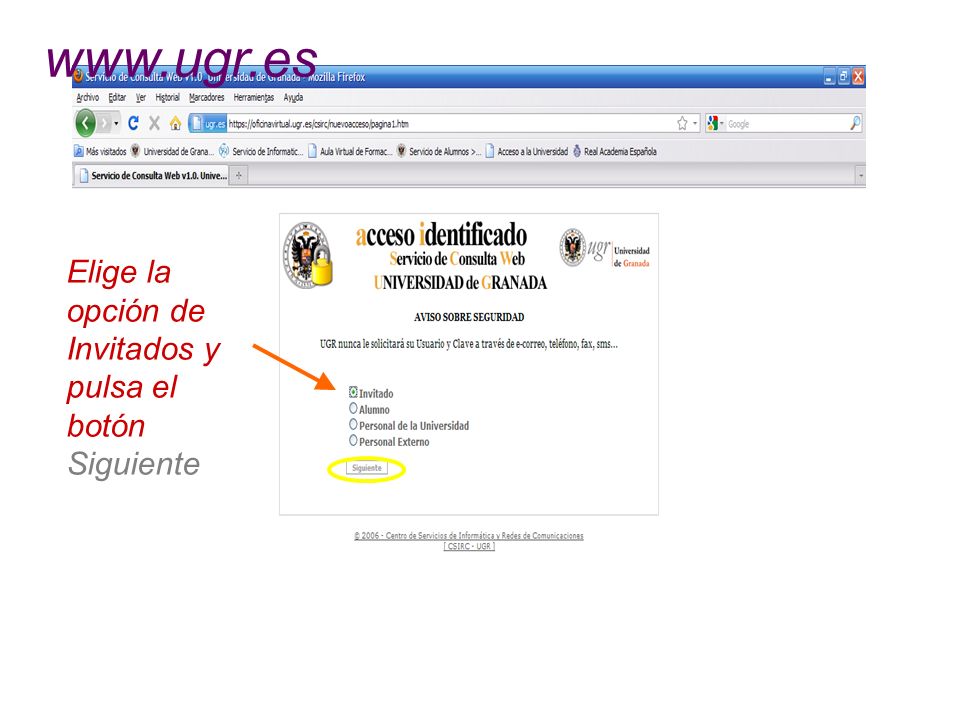Image resolution: width=960 pixels, height=720 pixels.
Task: Open the Aula Virtual de Formac... bookmark
Action: point(350,151)
